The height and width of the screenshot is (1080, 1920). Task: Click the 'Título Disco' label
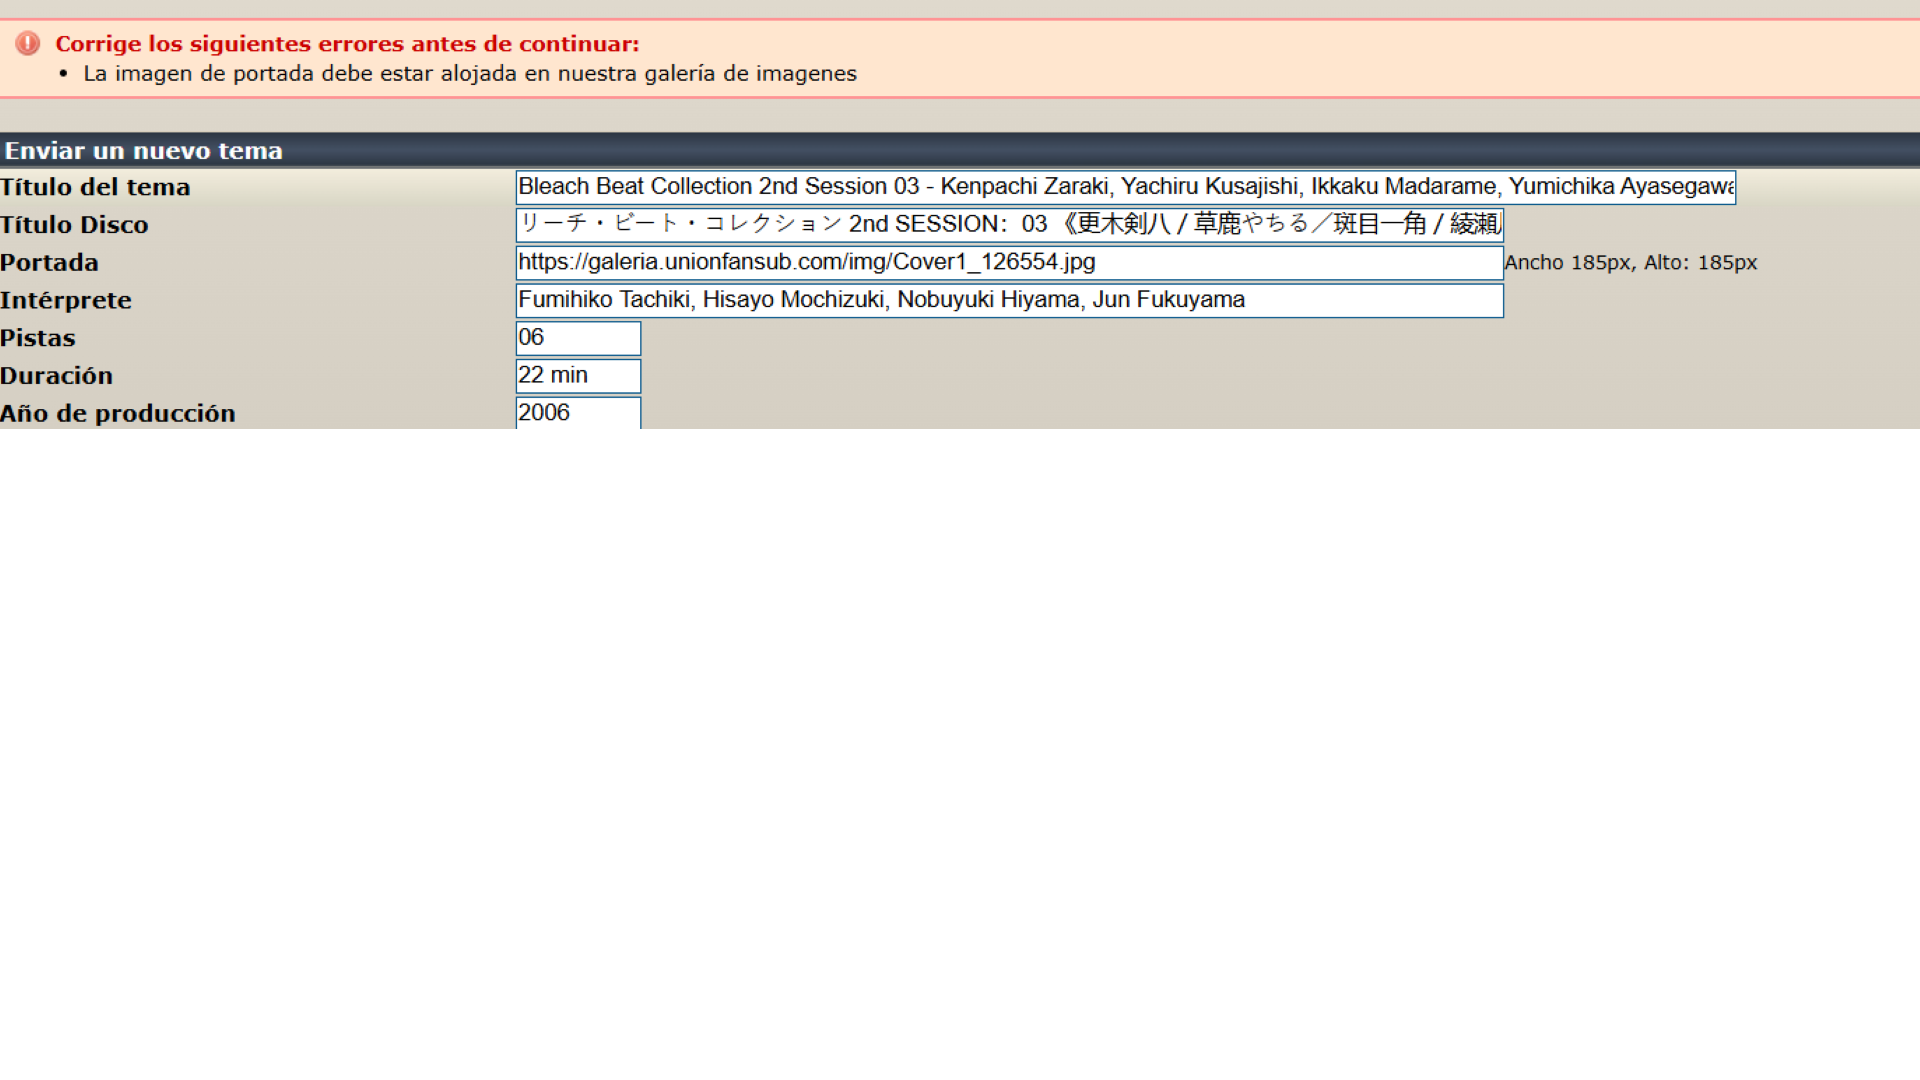pos(74,225)
